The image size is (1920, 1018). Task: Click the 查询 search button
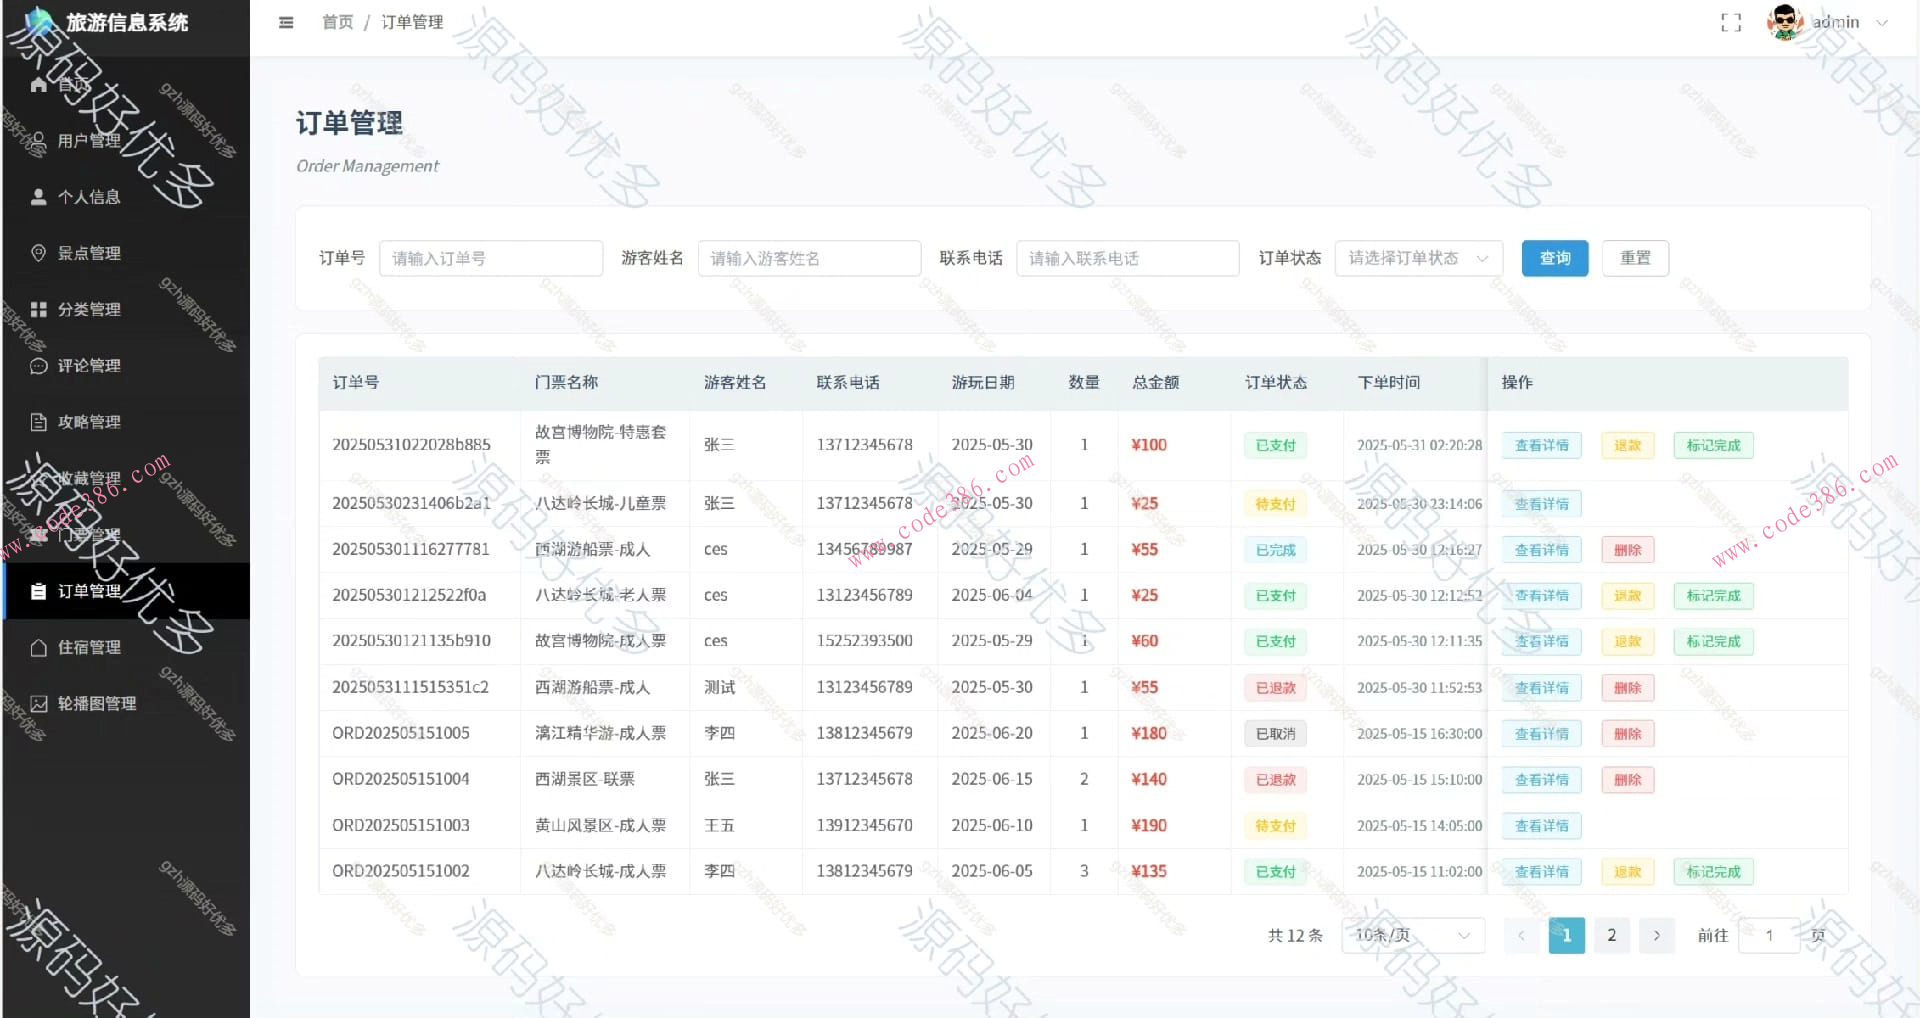1554,258
